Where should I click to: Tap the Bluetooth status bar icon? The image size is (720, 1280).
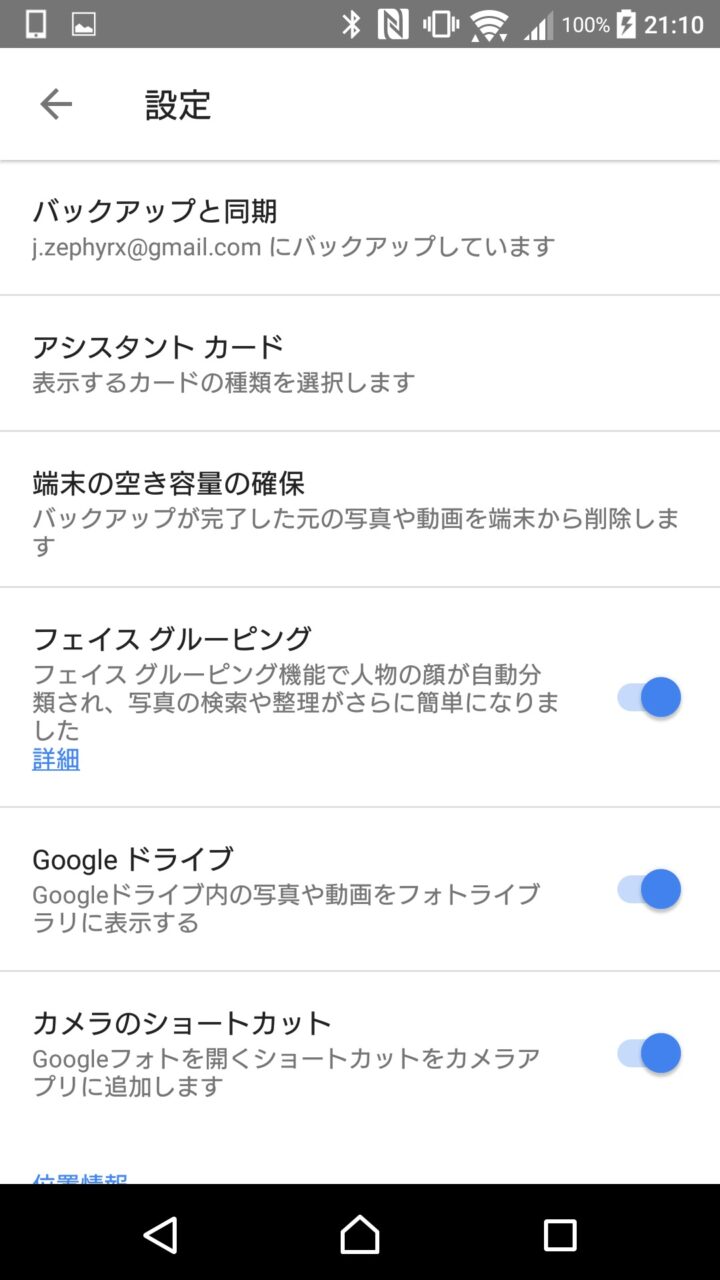pos(351,24)
